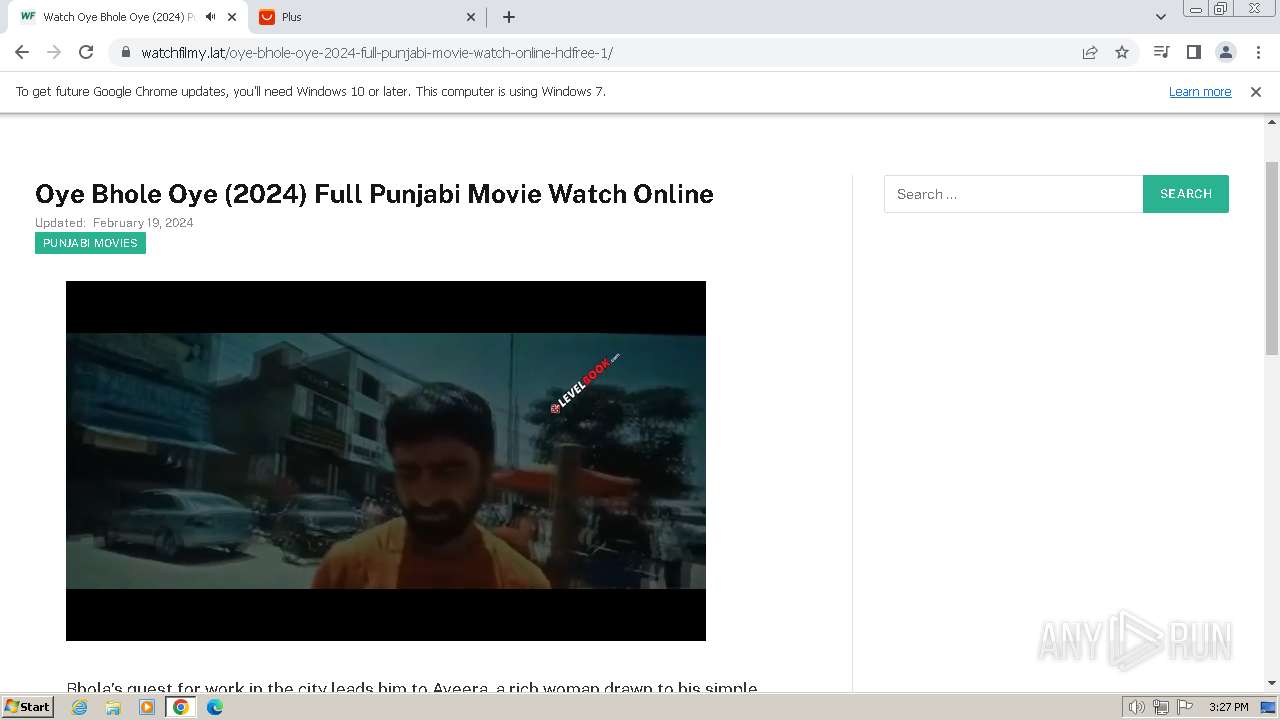The height and width of the screenshot is (720, 1280).
Task: Close the Plus tab
Action: 472,17
